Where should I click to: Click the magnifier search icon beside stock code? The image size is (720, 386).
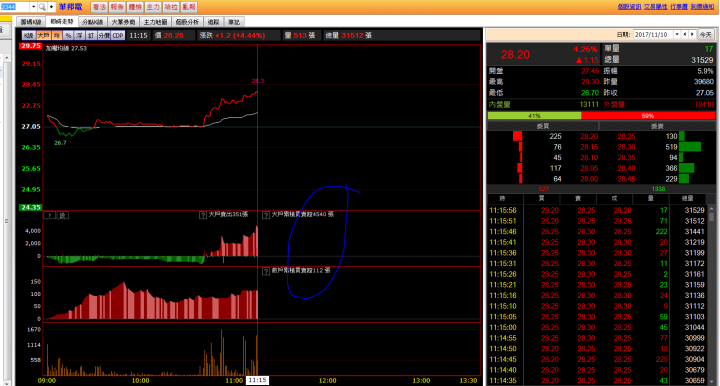42,7
